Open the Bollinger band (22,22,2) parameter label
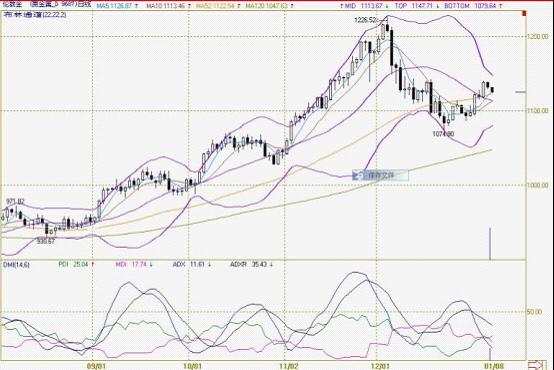554x370 pixels. pyautogui.click(x=35, y=14)
